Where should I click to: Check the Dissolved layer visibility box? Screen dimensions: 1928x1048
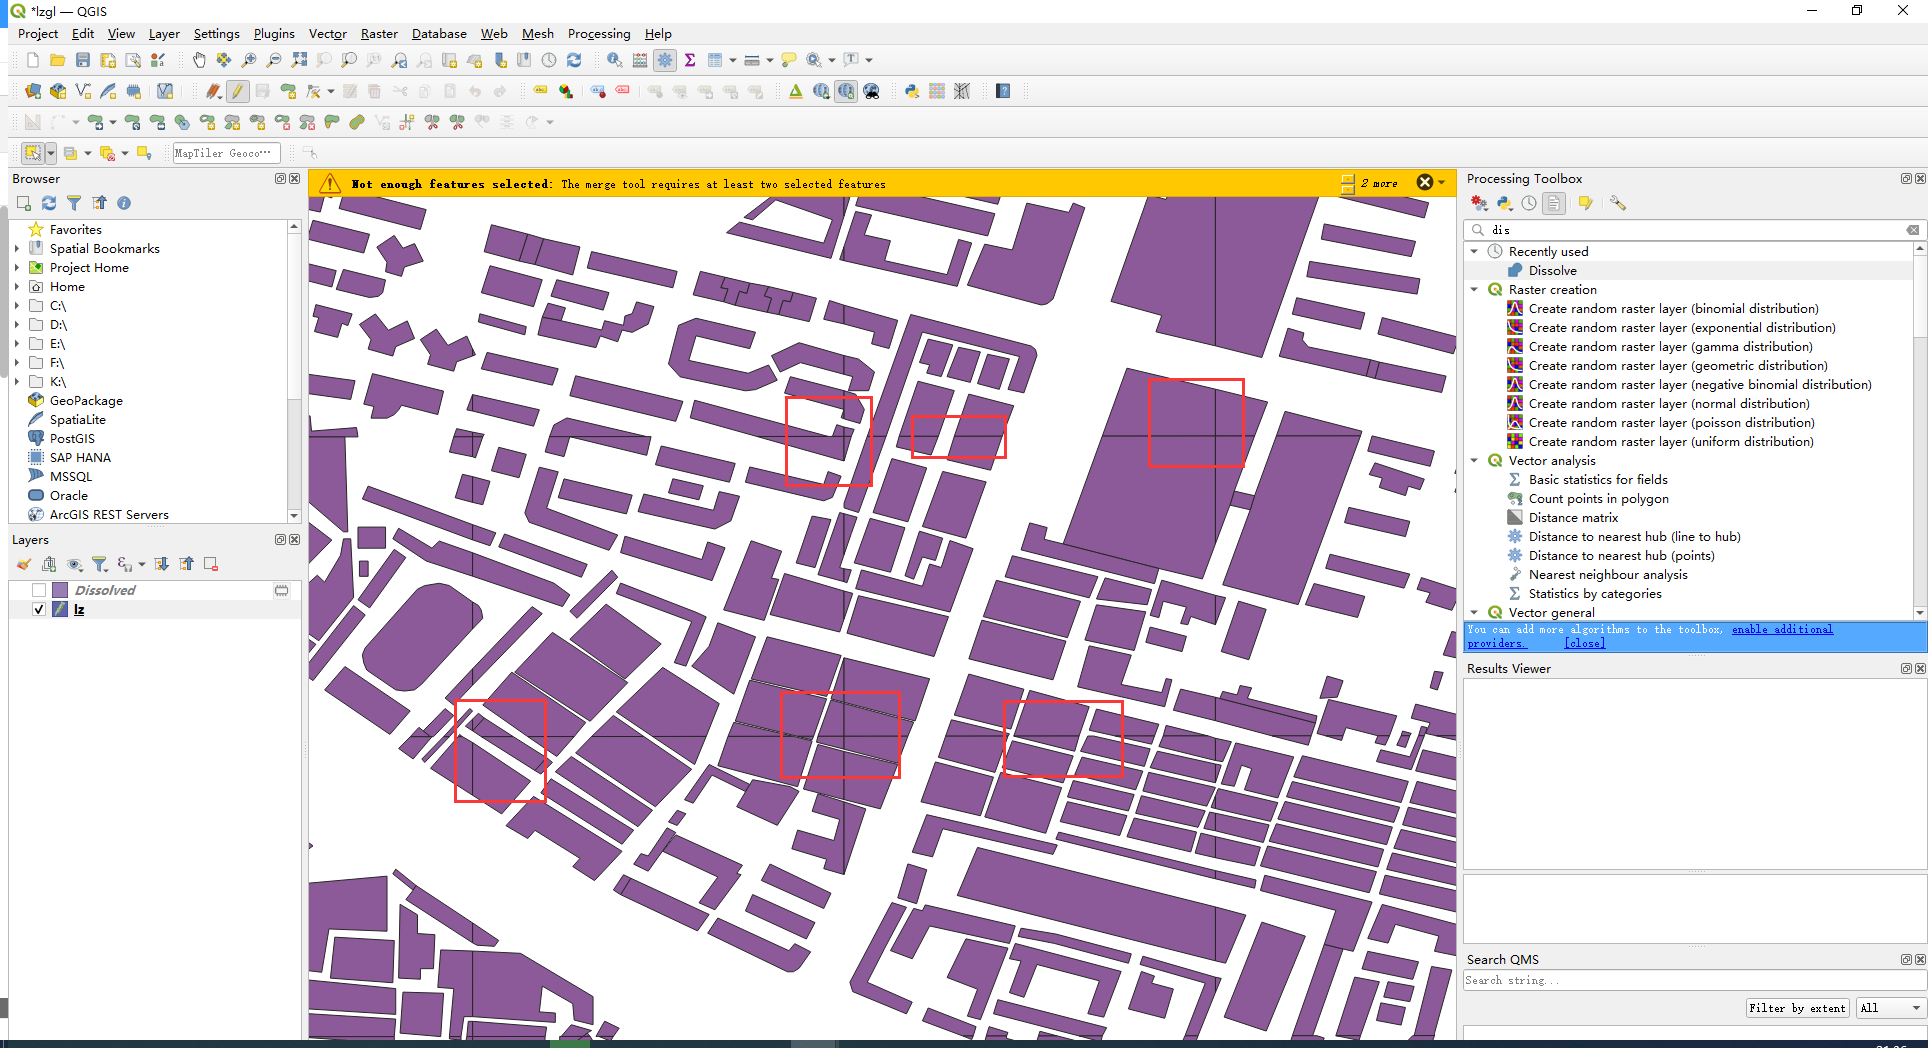(x=39, y=590)
